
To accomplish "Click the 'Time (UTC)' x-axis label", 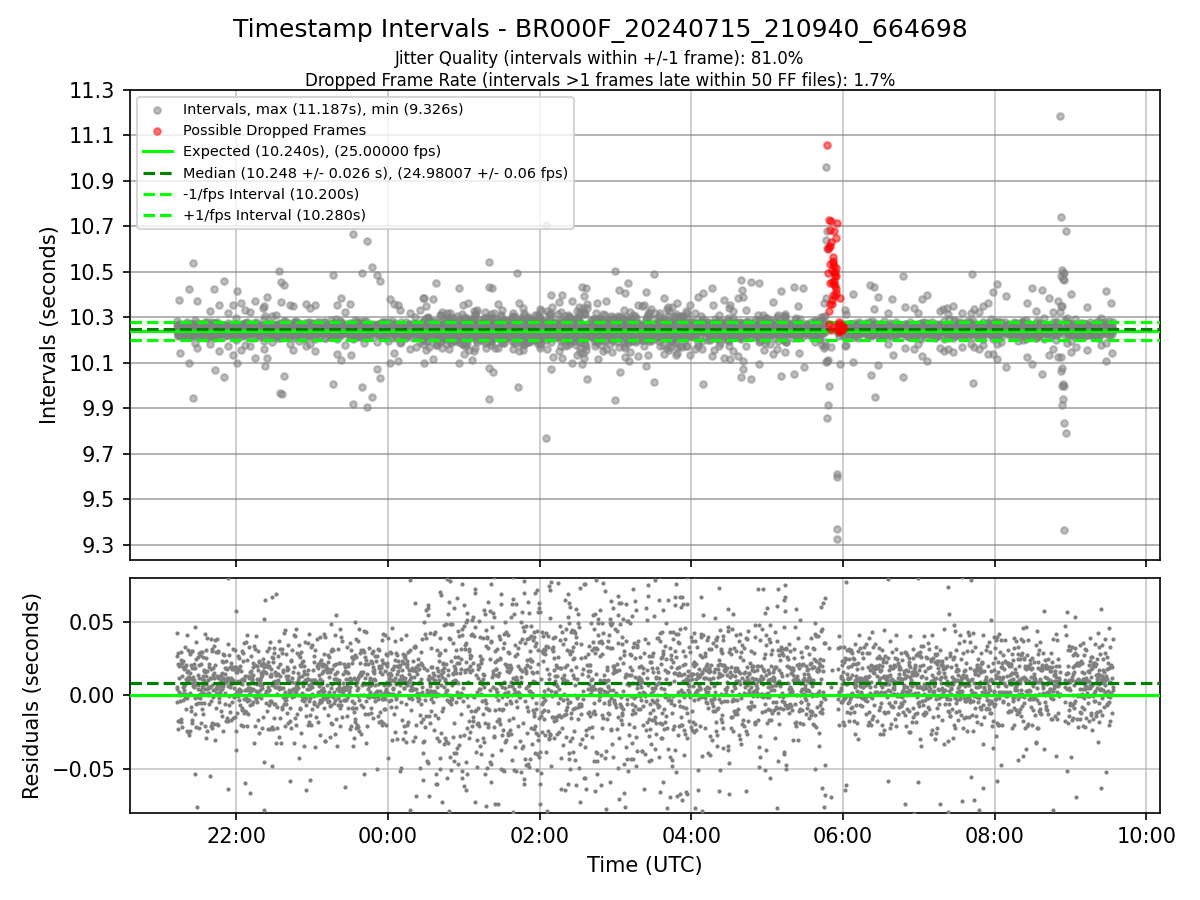I will (x=644, y=864).
